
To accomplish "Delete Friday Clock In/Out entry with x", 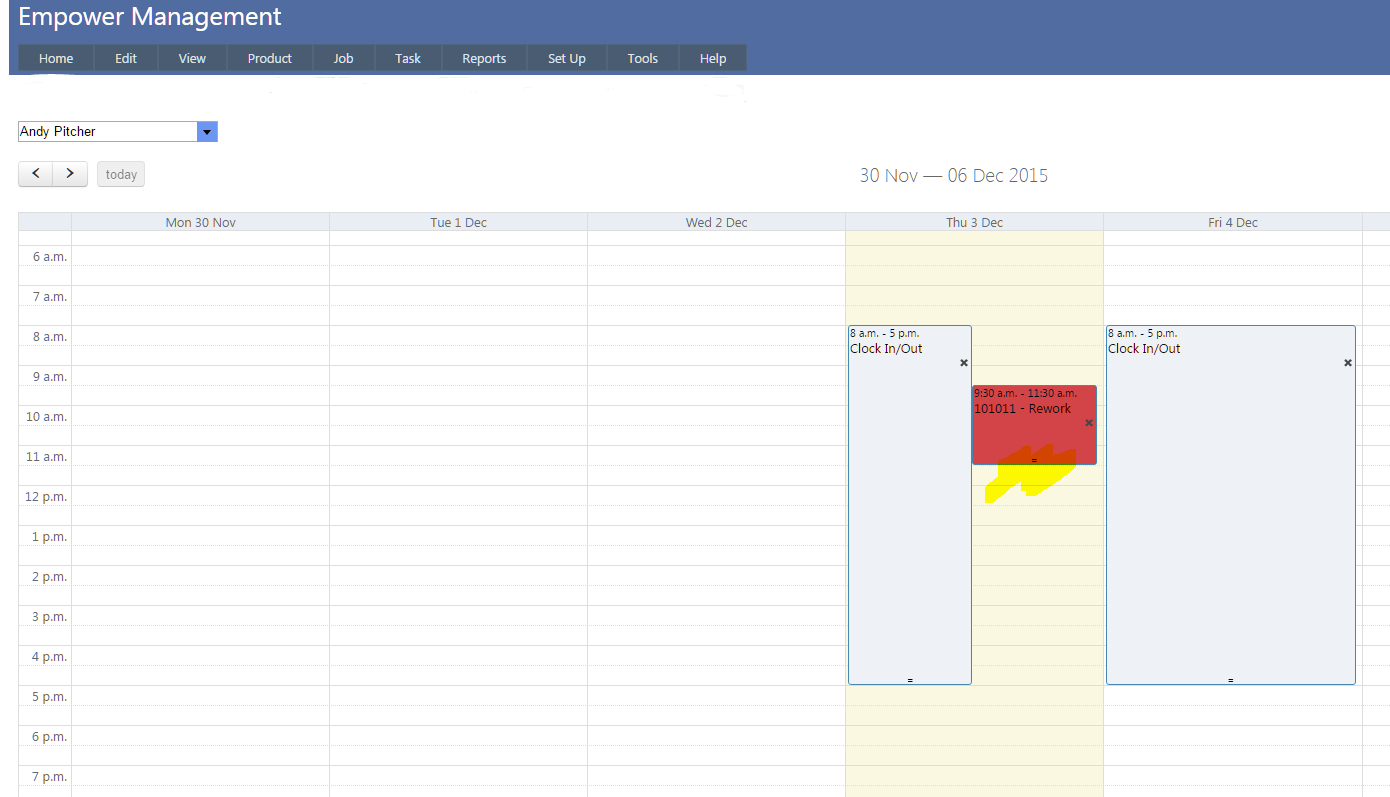I will click(1348, 363).
